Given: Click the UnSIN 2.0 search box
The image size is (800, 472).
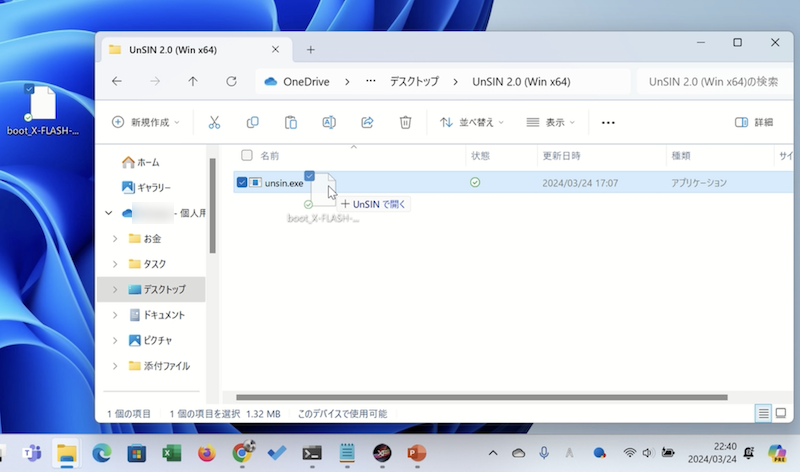Looking at the screenshot, I should click(712, 81).
